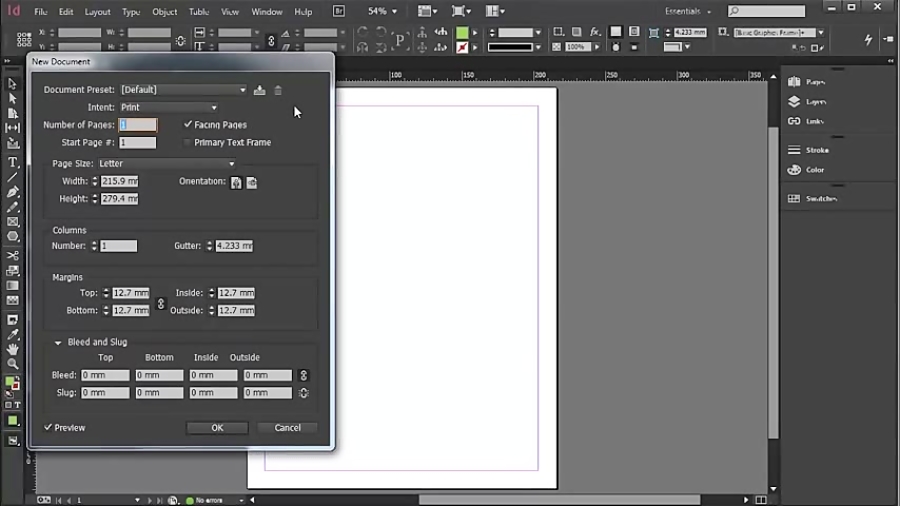Select the Zoom tool
The image size is (900, 506).
tap(12, 364)
